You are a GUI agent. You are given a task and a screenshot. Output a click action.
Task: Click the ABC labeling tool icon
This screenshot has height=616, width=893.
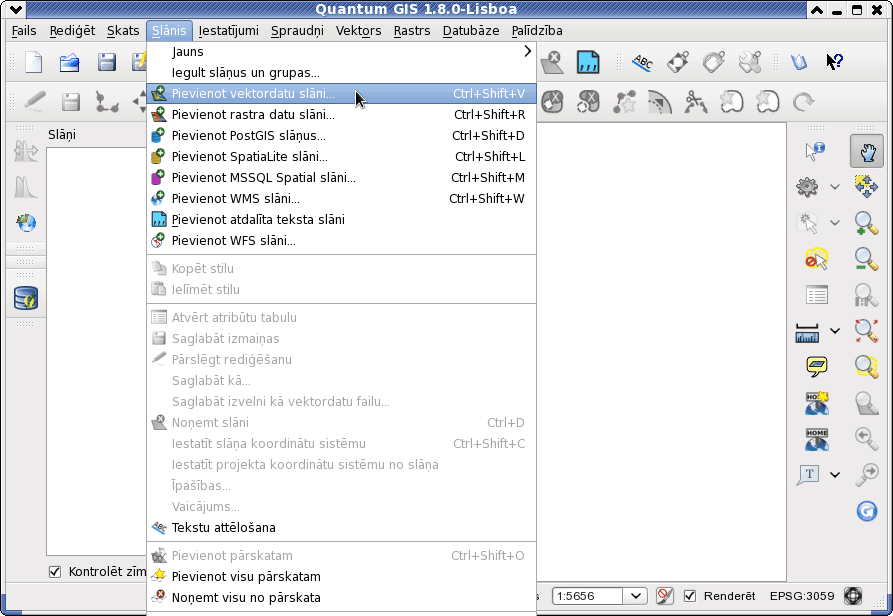tap(642, 62)
